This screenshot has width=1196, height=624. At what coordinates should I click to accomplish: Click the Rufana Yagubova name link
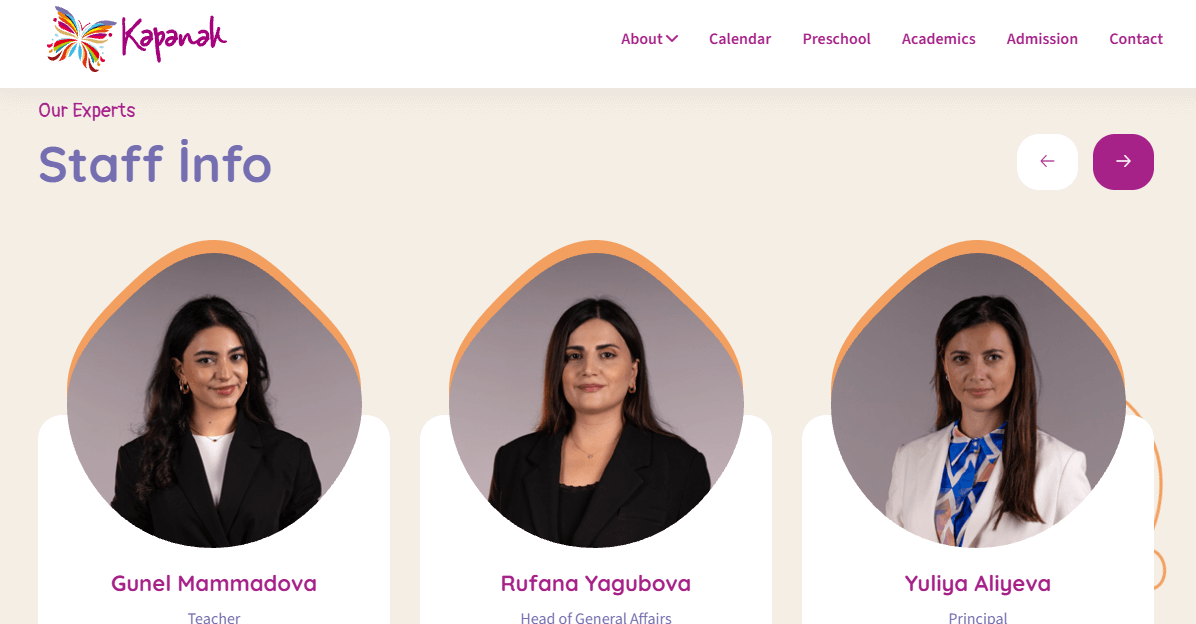[x=596, y=584]
